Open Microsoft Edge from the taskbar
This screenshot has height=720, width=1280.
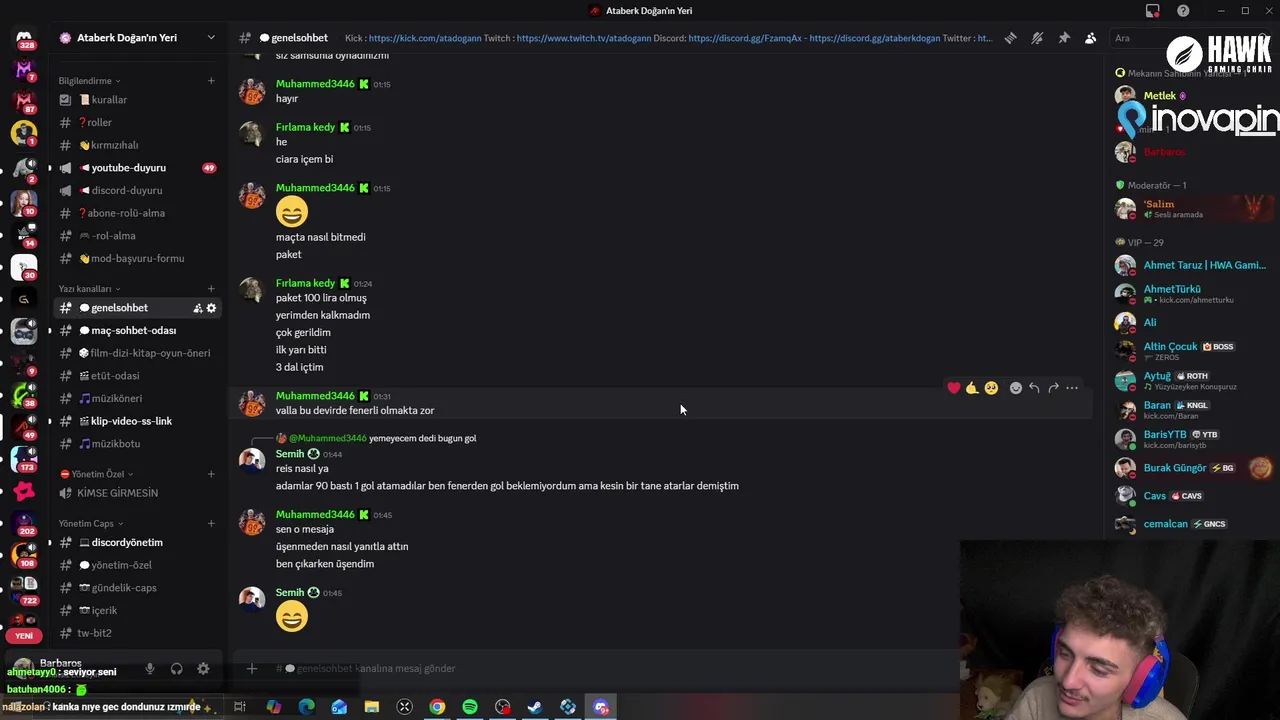[306, 707]
